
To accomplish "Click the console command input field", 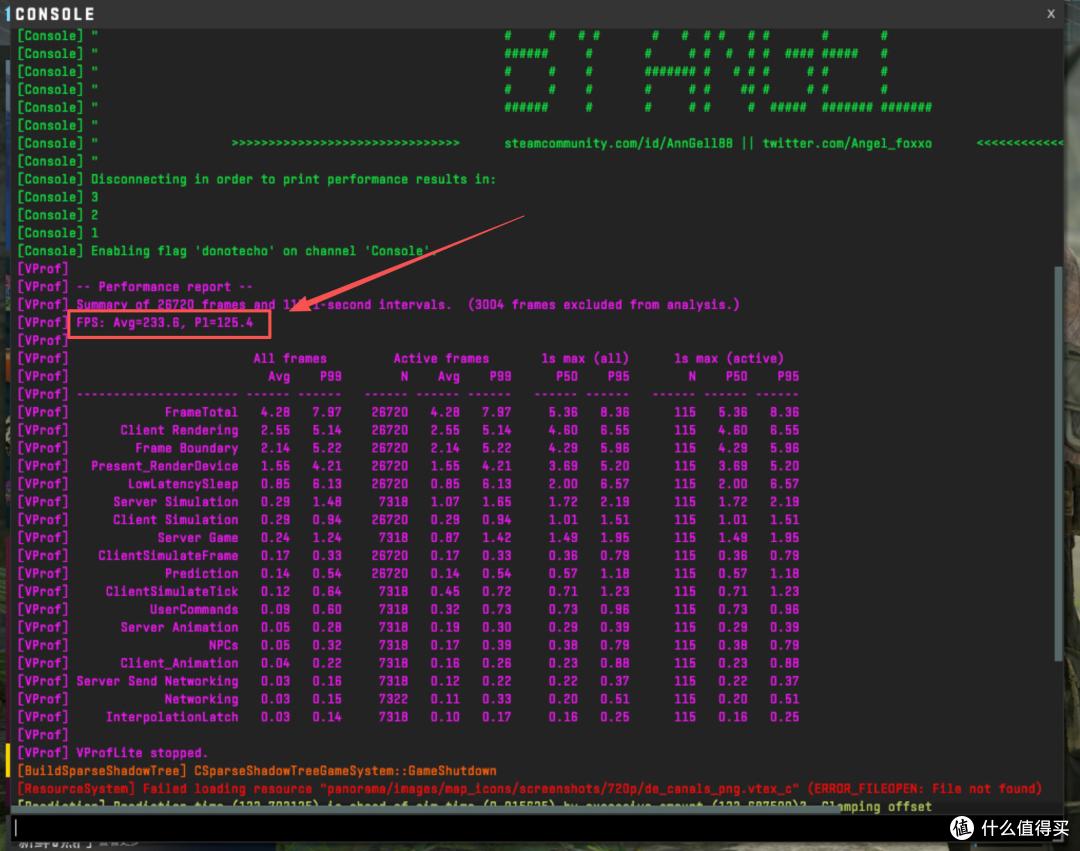I will (x=537, y=828).
